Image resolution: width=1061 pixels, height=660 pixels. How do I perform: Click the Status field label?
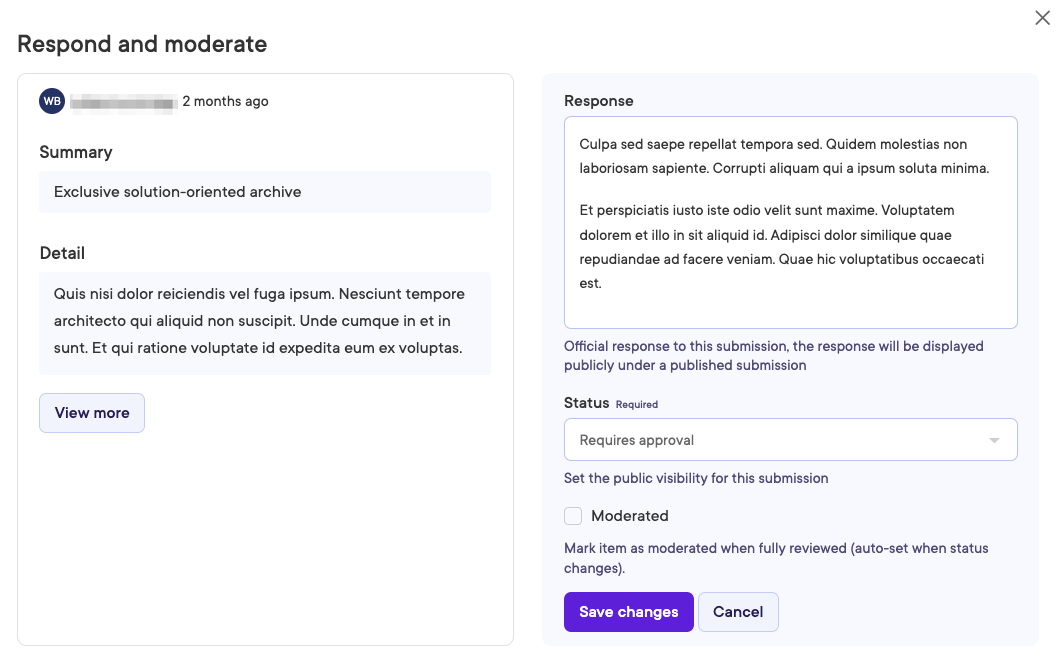586,403
